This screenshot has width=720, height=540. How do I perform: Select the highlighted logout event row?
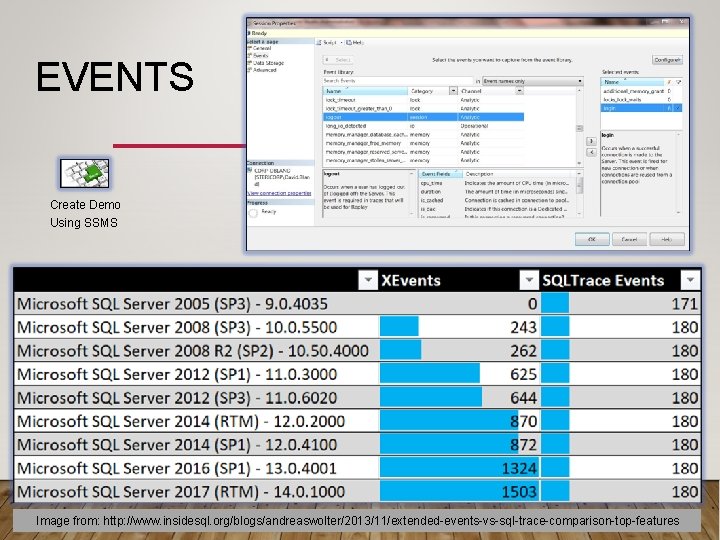tap(423, 117)
